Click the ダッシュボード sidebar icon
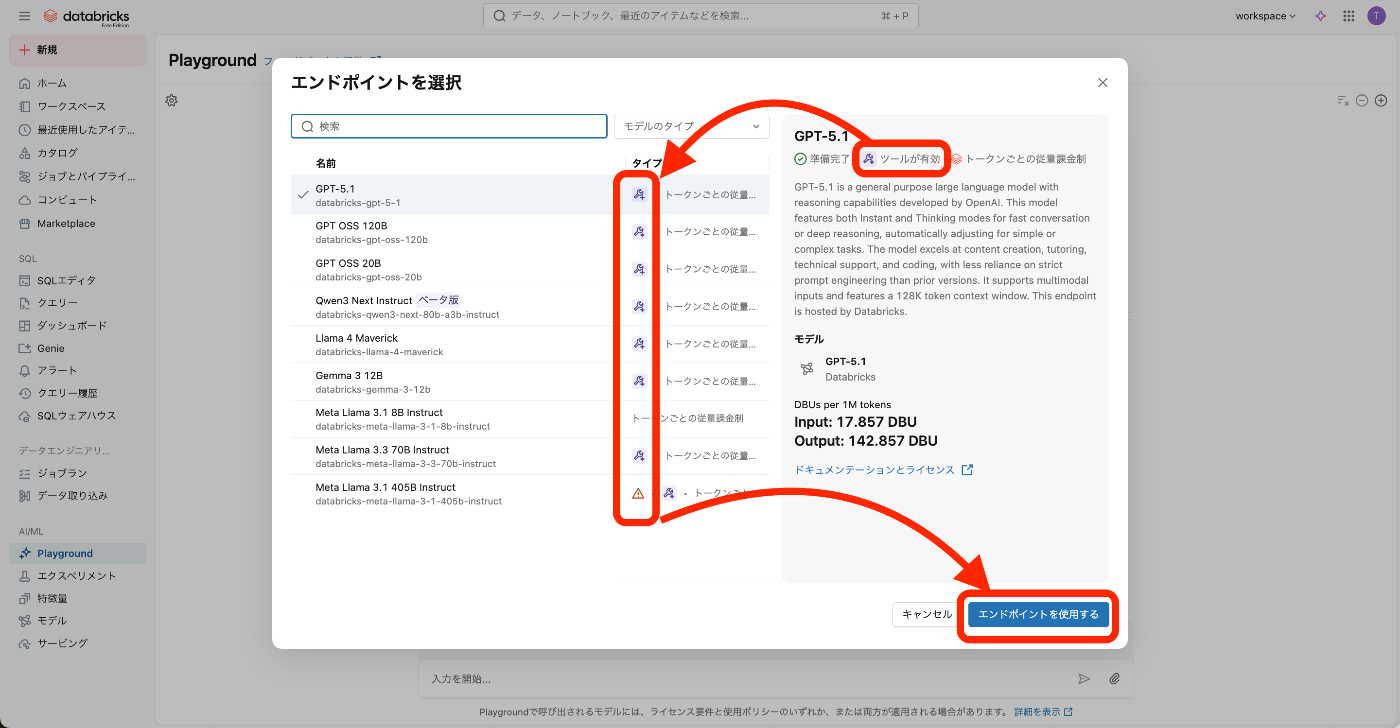The image size is (1400, 728). (x=25, y=326)
